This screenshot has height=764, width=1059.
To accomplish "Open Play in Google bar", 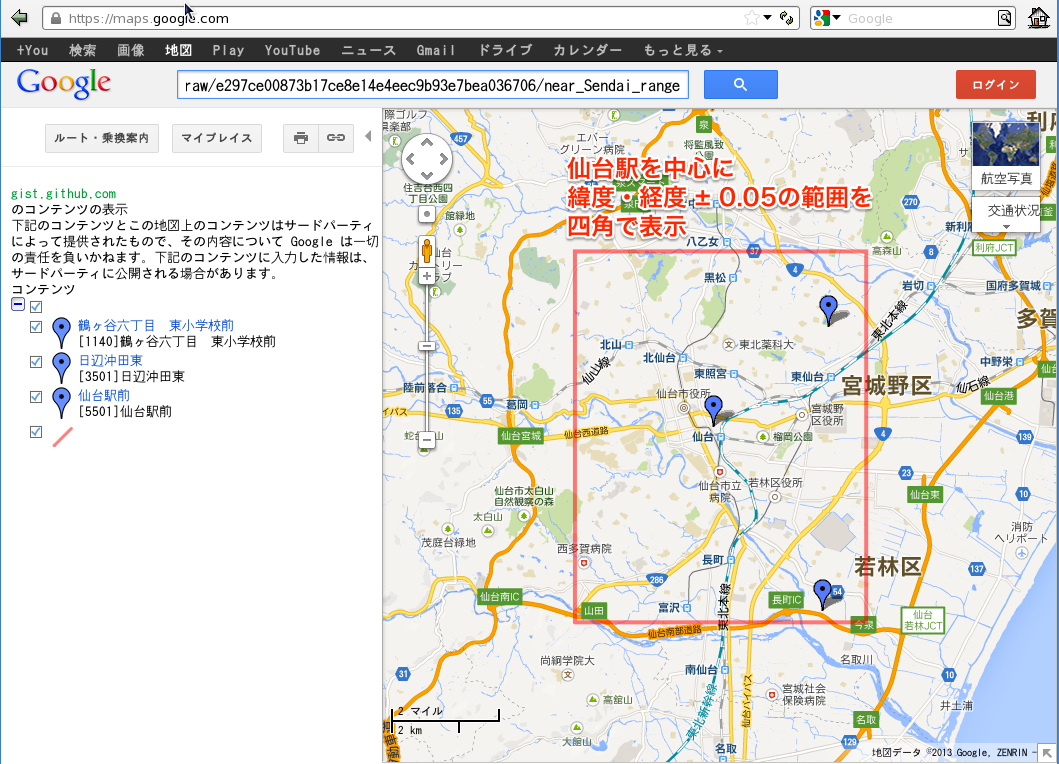I will point(228,50).
